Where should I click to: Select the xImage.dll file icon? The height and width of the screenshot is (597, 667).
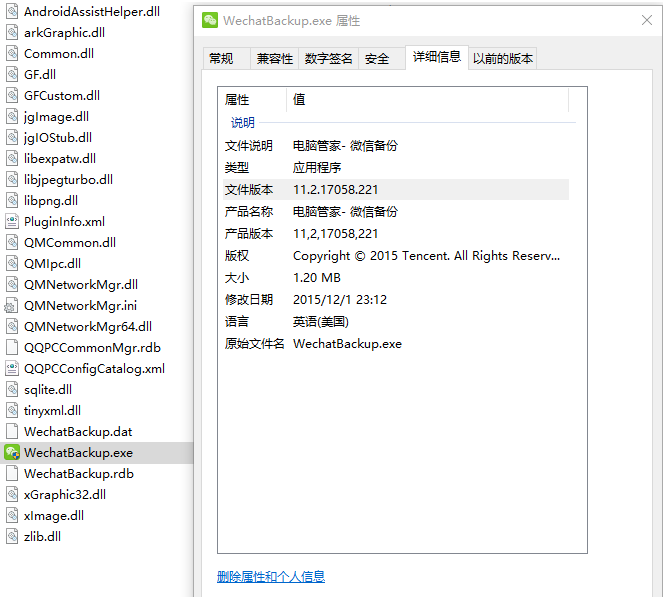(x=12, y=516)
